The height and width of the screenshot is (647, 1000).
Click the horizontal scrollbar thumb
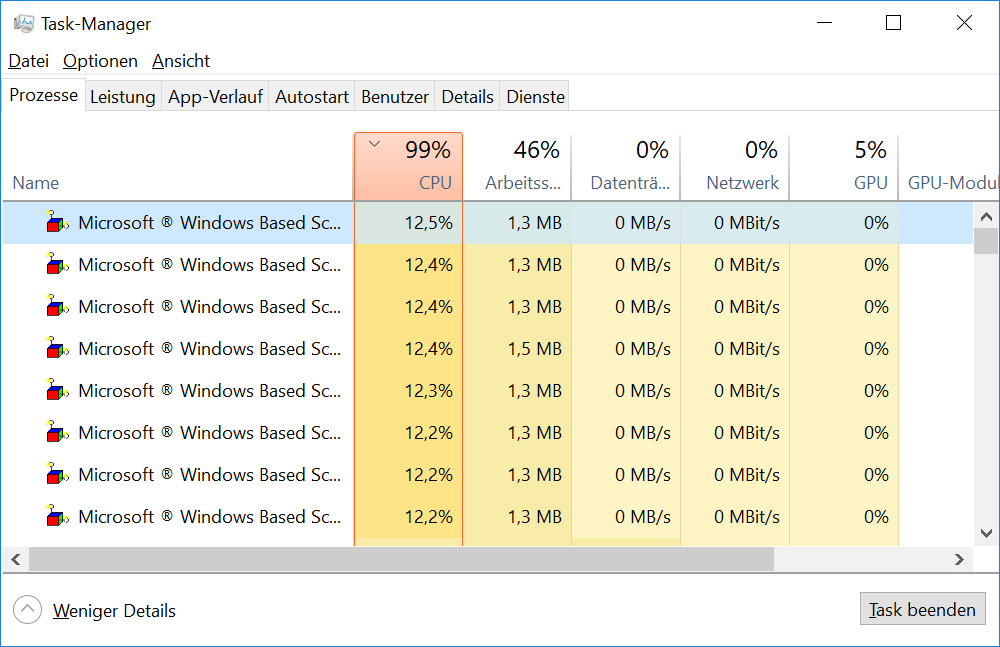tap(400, 559)
